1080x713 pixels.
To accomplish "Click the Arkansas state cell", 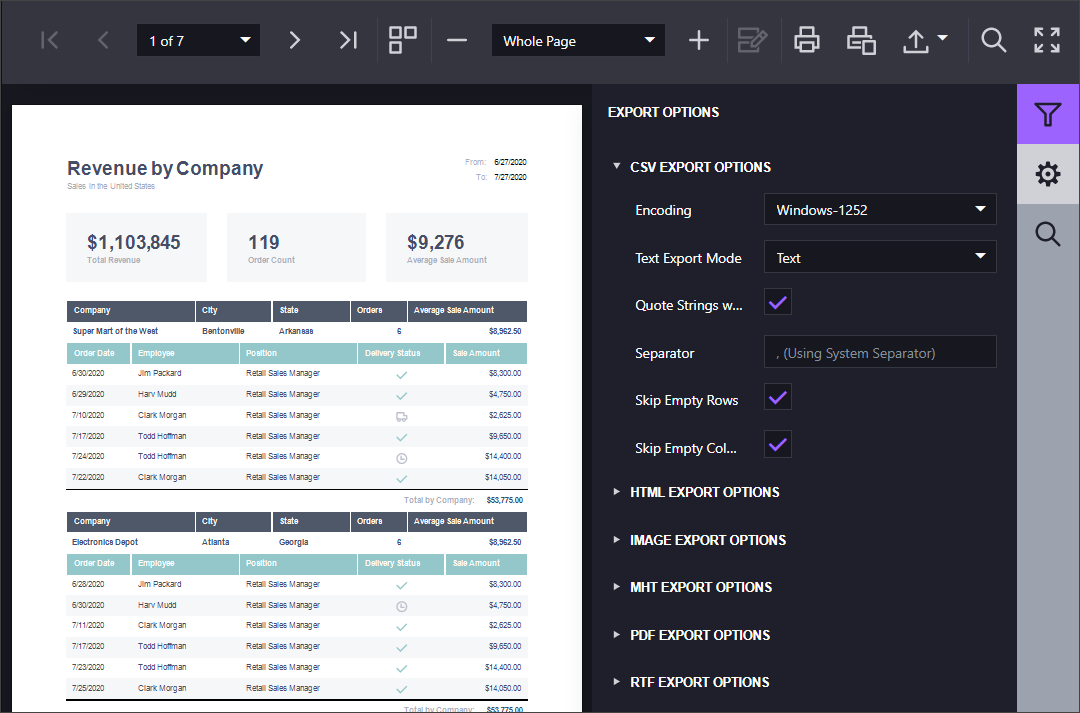I will point(296,331).
